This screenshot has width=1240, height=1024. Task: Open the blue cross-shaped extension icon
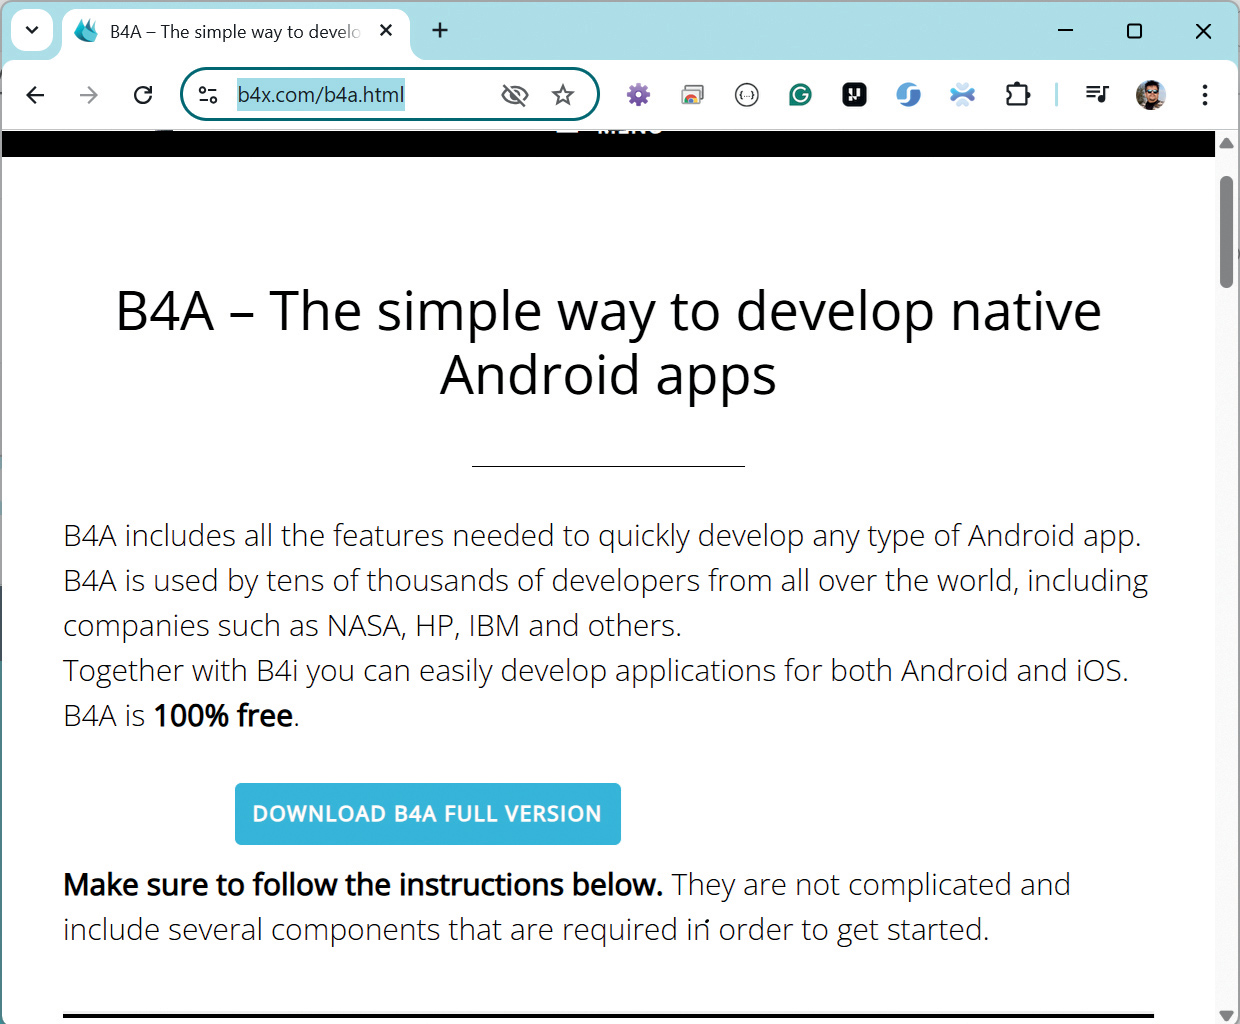pos(962,95)
